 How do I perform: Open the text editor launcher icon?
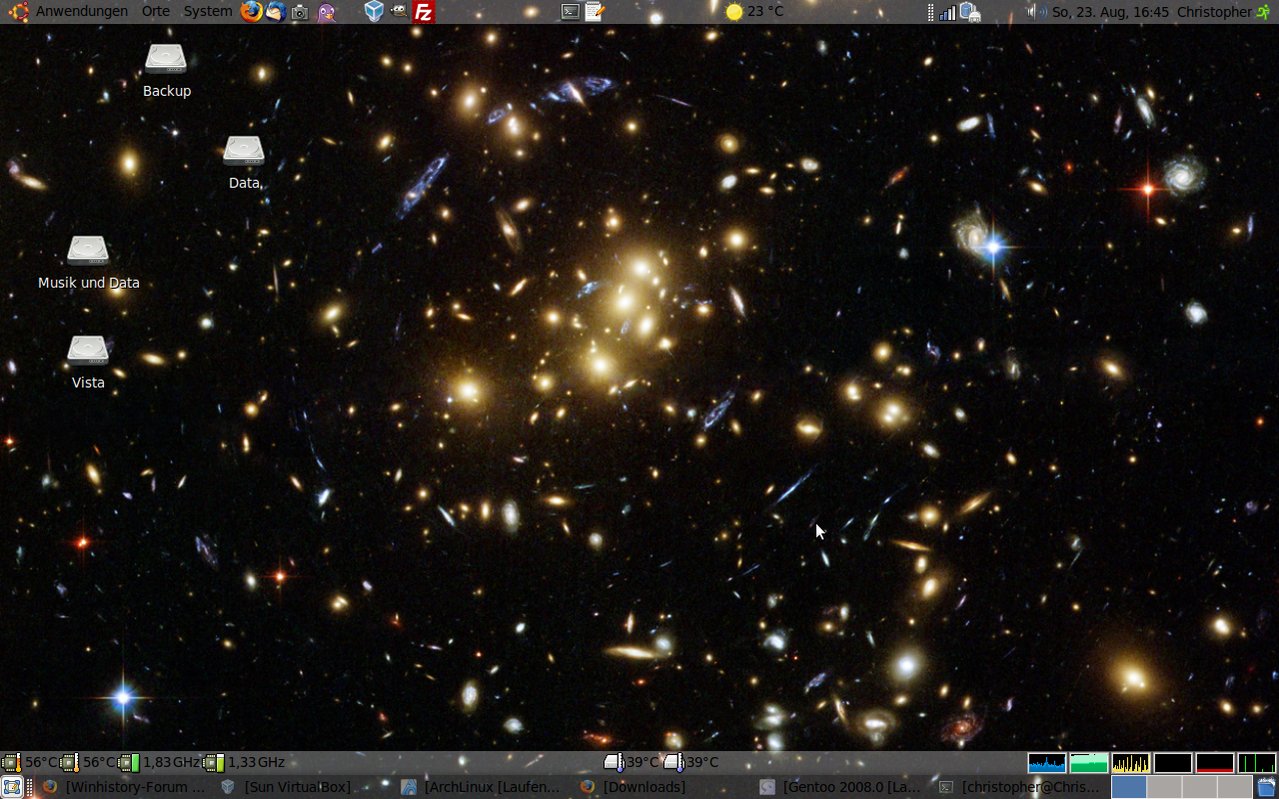[x=594, y=12]
